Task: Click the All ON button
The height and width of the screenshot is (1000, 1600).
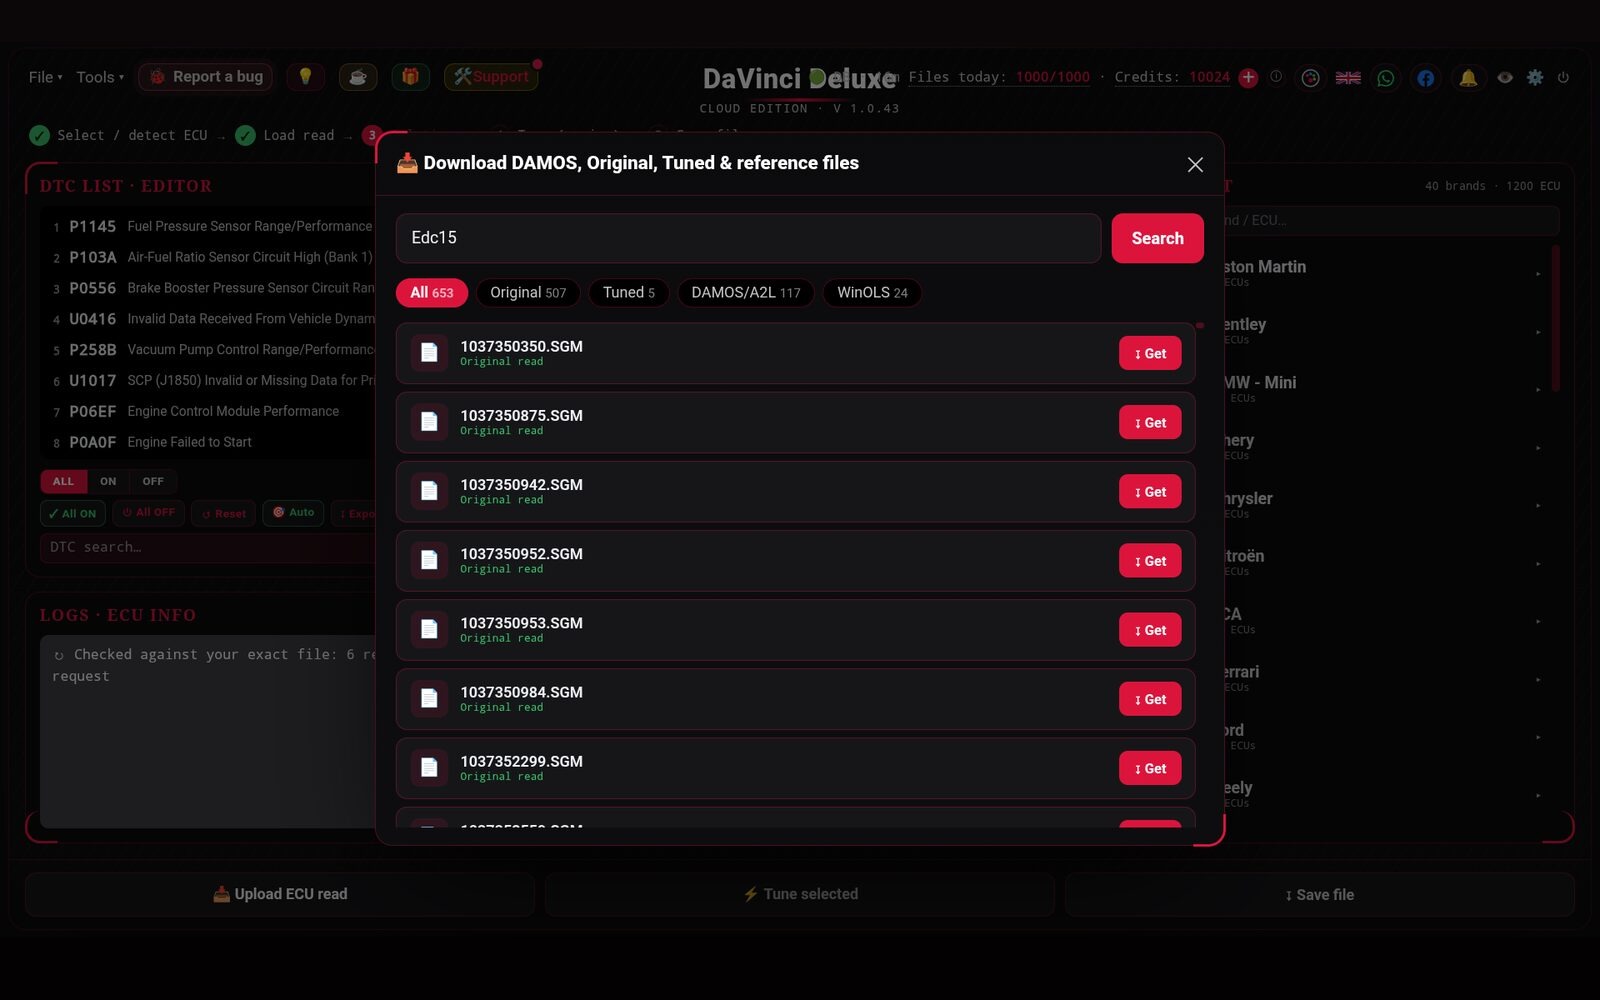Action: click(72, 513)
